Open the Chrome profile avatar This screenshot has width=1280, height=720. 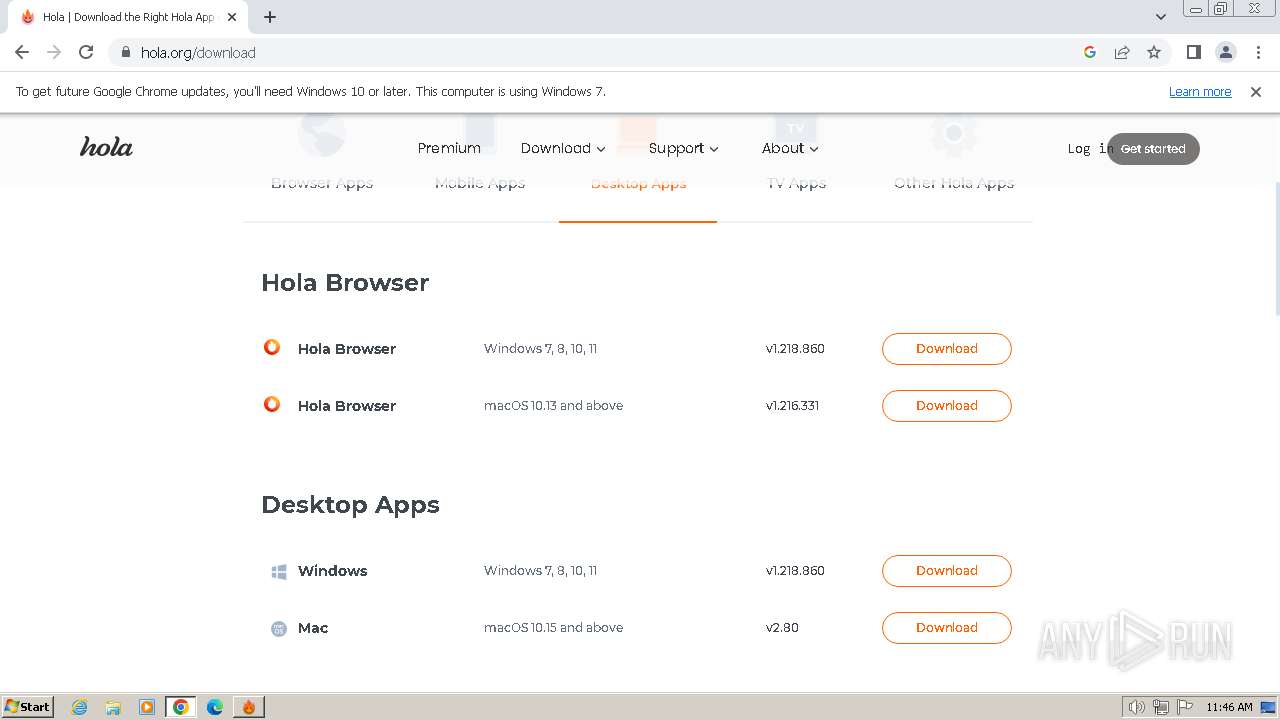coord(1225,52)
